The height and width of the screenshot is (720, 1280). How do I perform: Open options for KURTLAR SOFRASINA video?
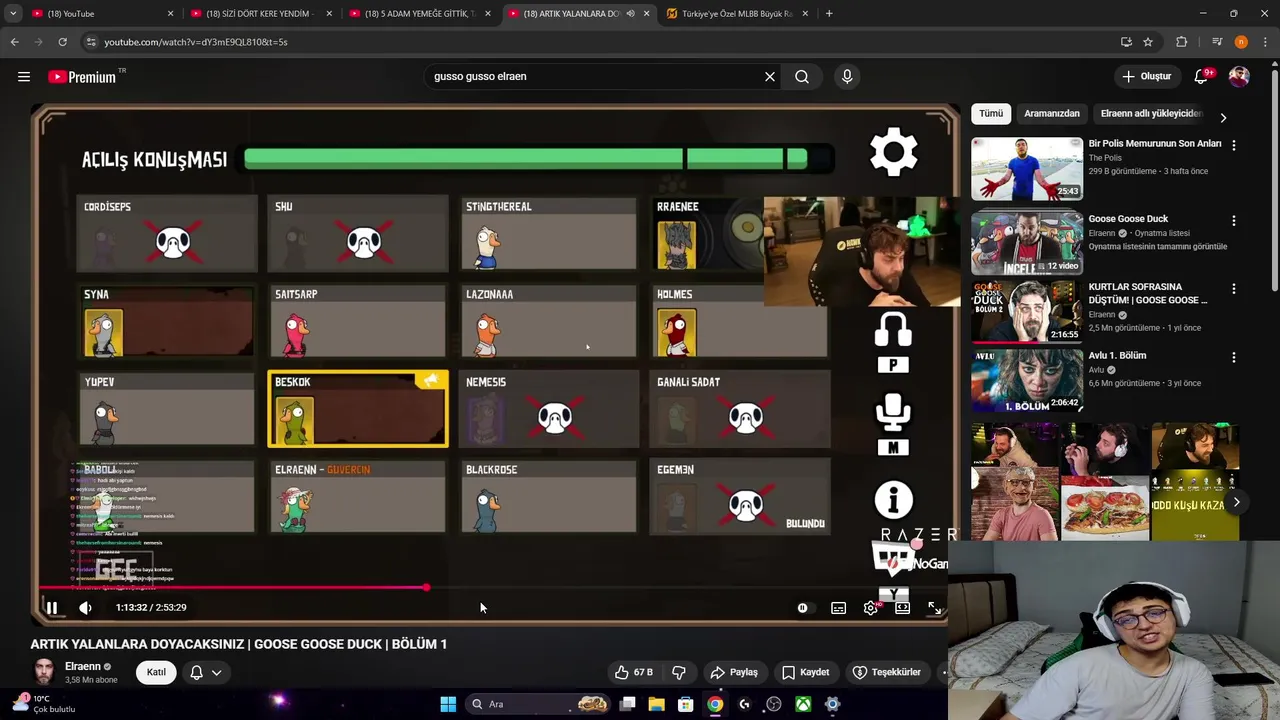[1233, 289]
